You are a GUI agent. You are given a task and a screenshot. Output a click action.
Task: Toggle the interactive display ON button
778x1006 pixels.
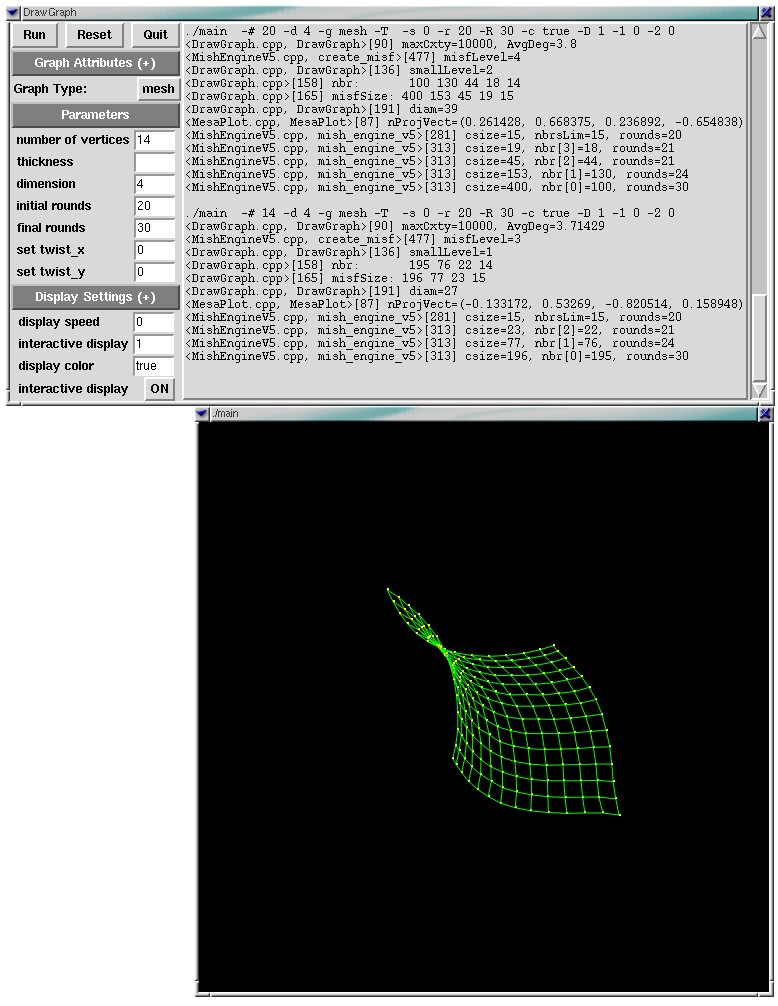point(160,389)
